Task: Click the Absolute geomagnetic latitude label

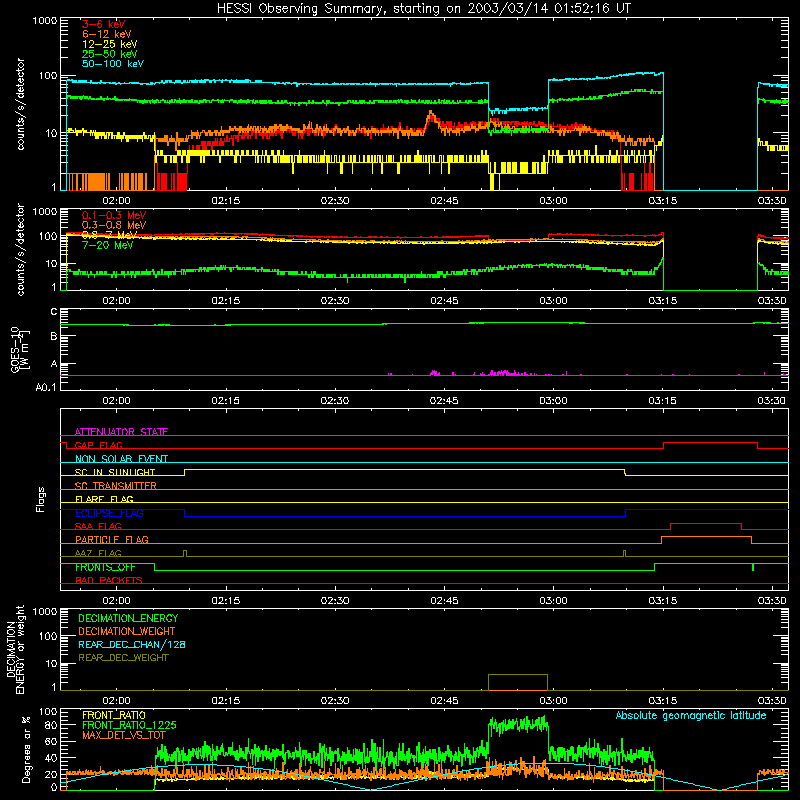Action: pos(691,715)
